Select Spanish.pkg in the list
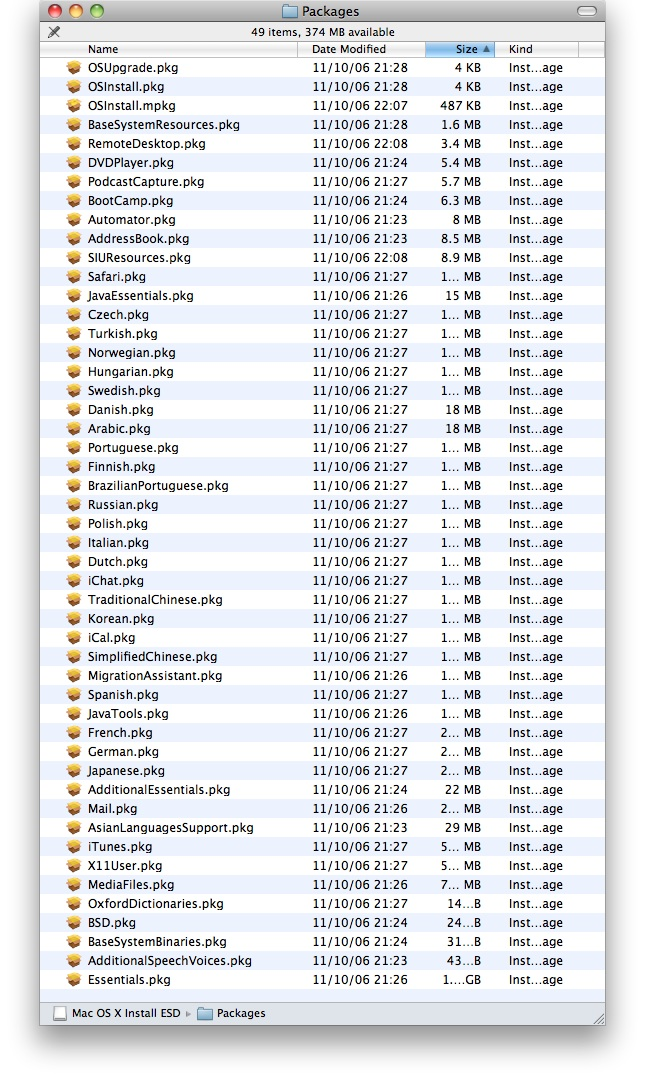Viewport: 645px width, 1080px height. [x=123, y=695]
